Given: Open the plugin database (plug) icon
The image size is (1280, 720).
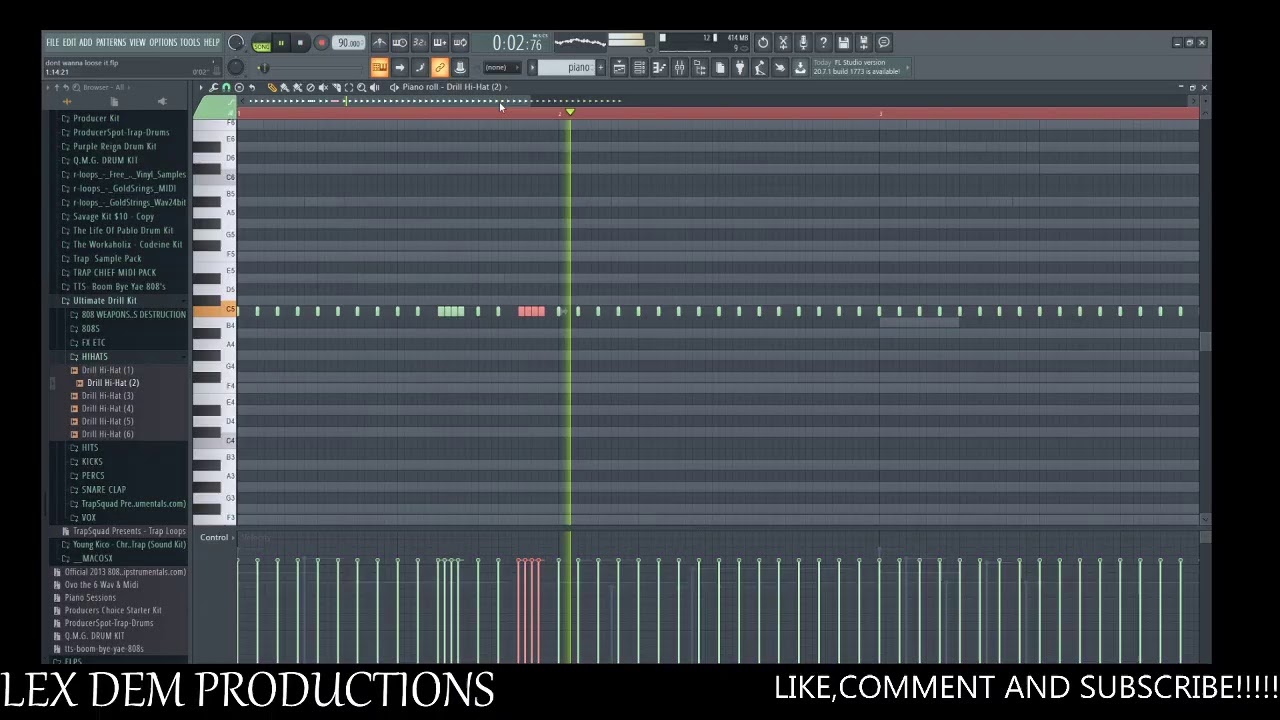Looking at the screenshot, I should [740, 67].
